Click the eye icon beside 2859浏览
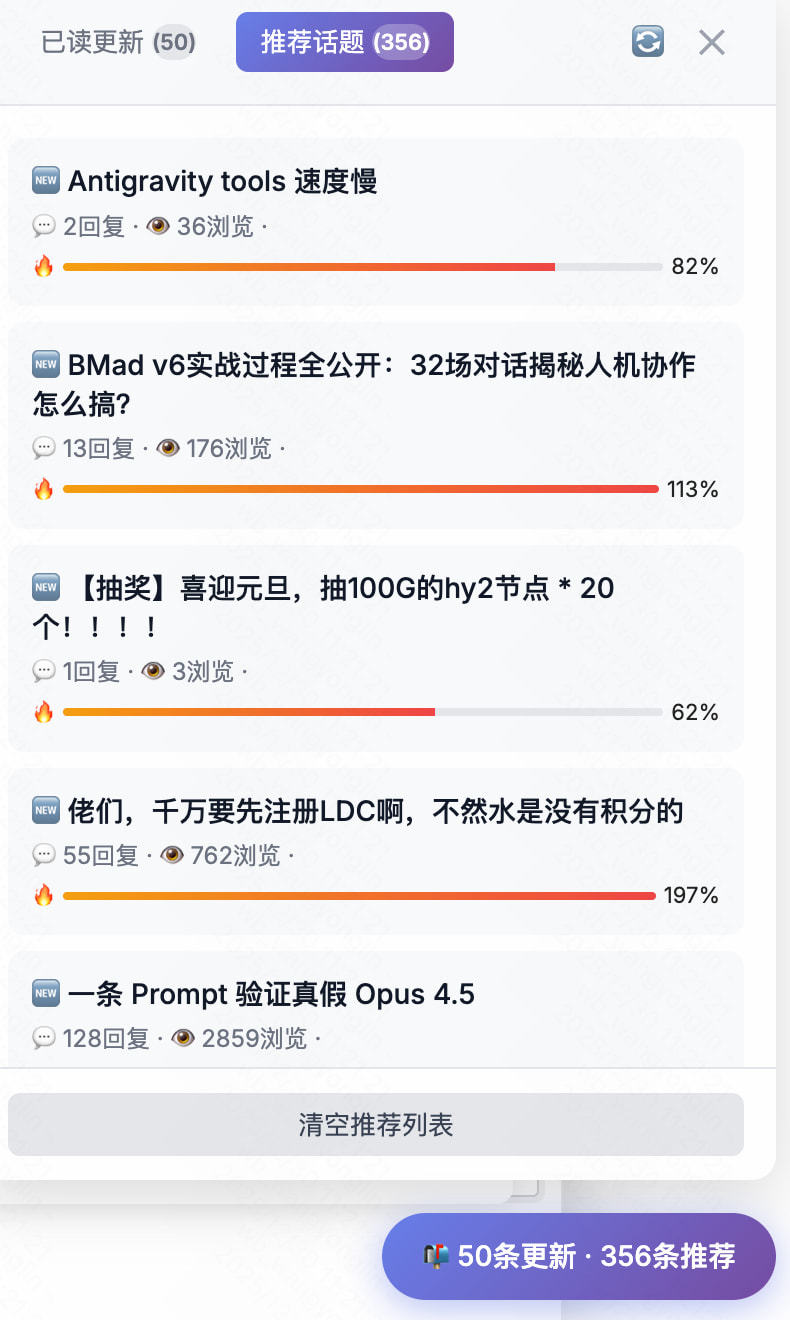The height and width of the screenshot is (1320, 790). pos(183,1039)
